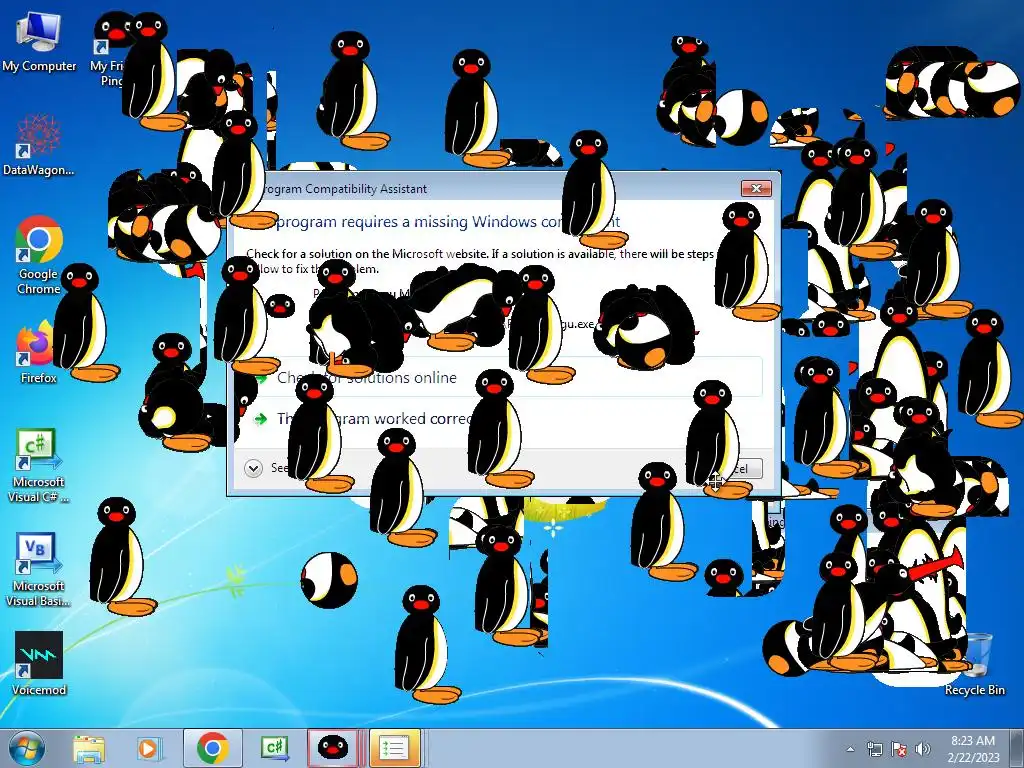Launch Firefox desktop shortcut
The image size is (1024, 768).
click(38, 353)
